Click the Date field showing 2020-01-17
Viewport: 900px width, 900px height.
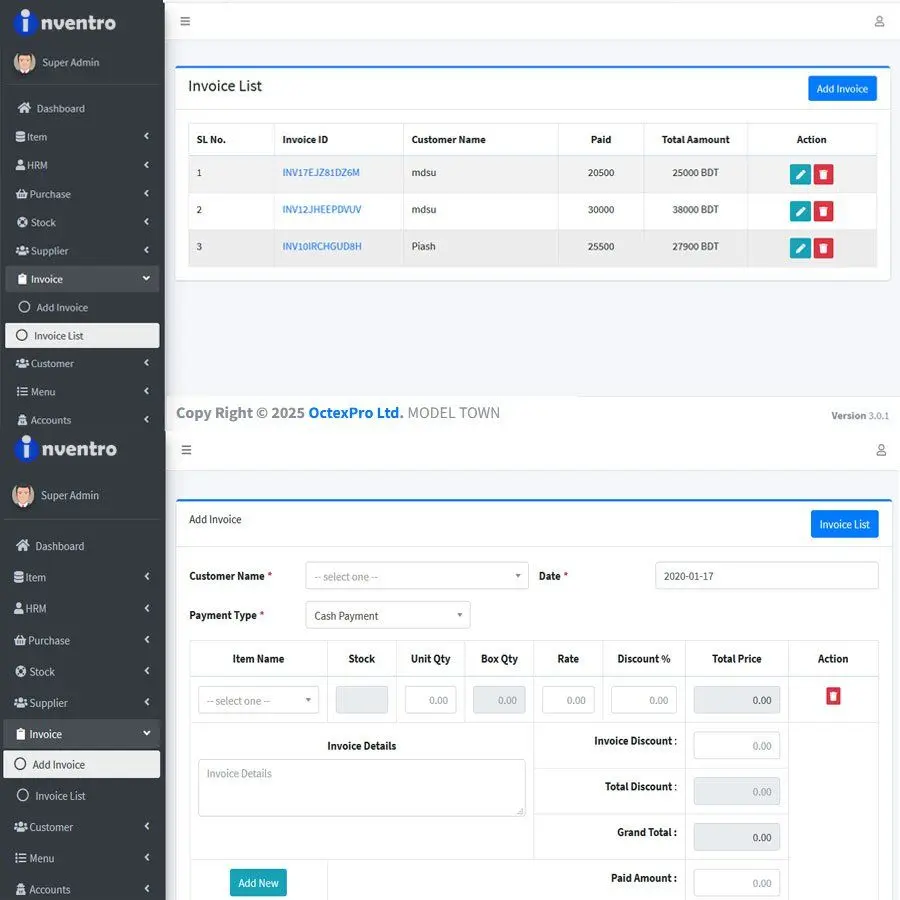[x=766, y=576]
